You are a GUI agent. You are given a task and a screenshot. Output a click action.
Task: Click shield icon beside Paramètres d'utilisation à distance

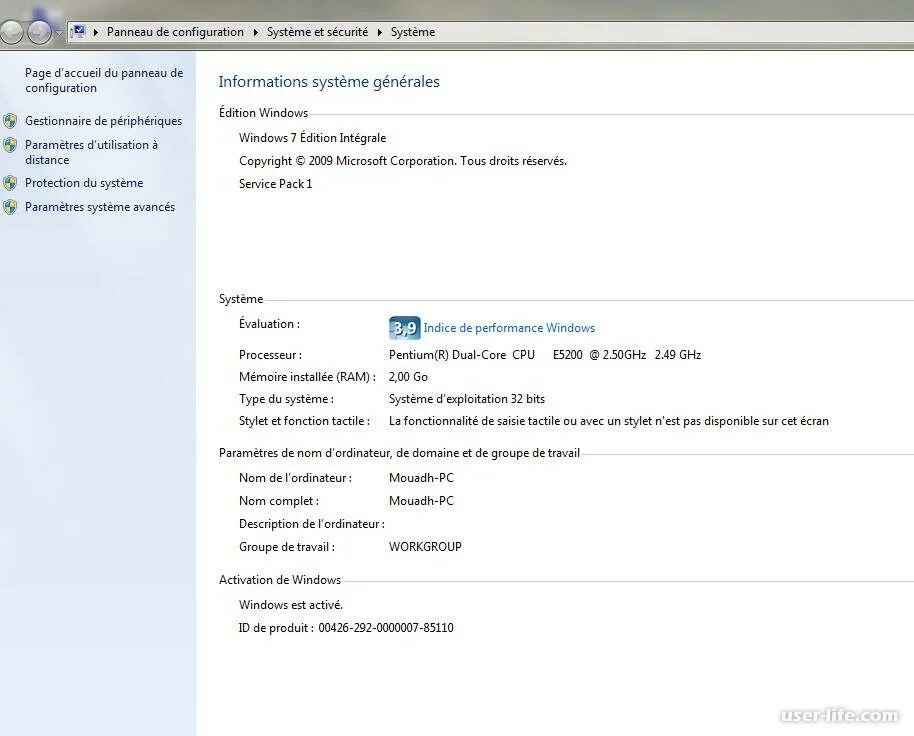10,145
